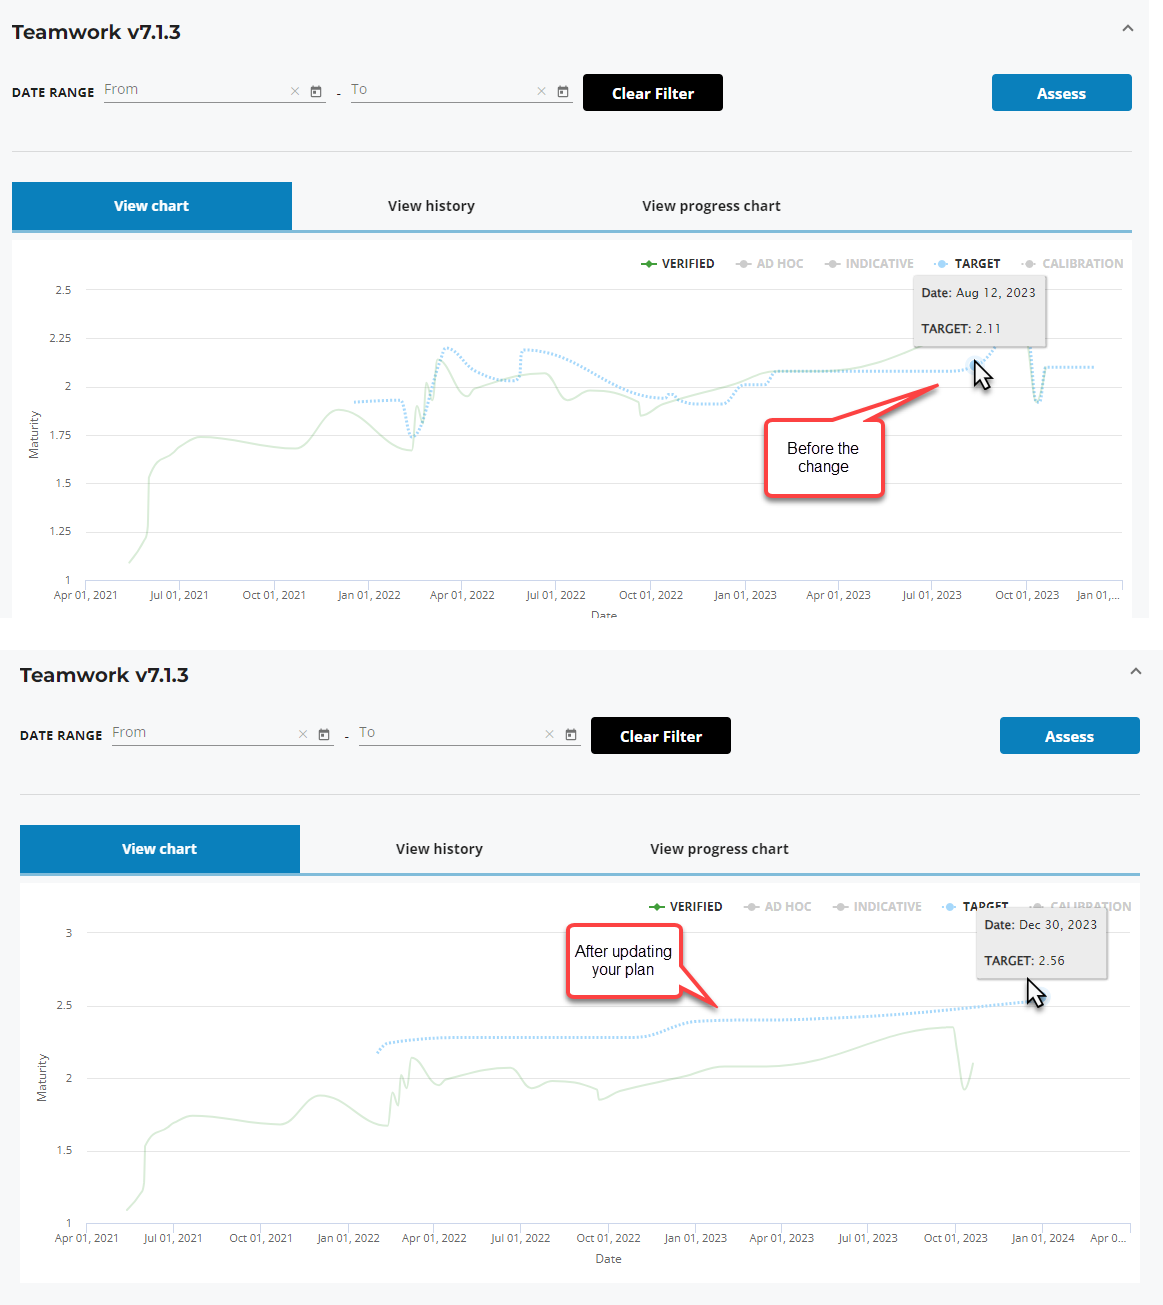Screen dimensions: 1163x1305
Task: Switch to the View history tab
Action: click(431, 206)
